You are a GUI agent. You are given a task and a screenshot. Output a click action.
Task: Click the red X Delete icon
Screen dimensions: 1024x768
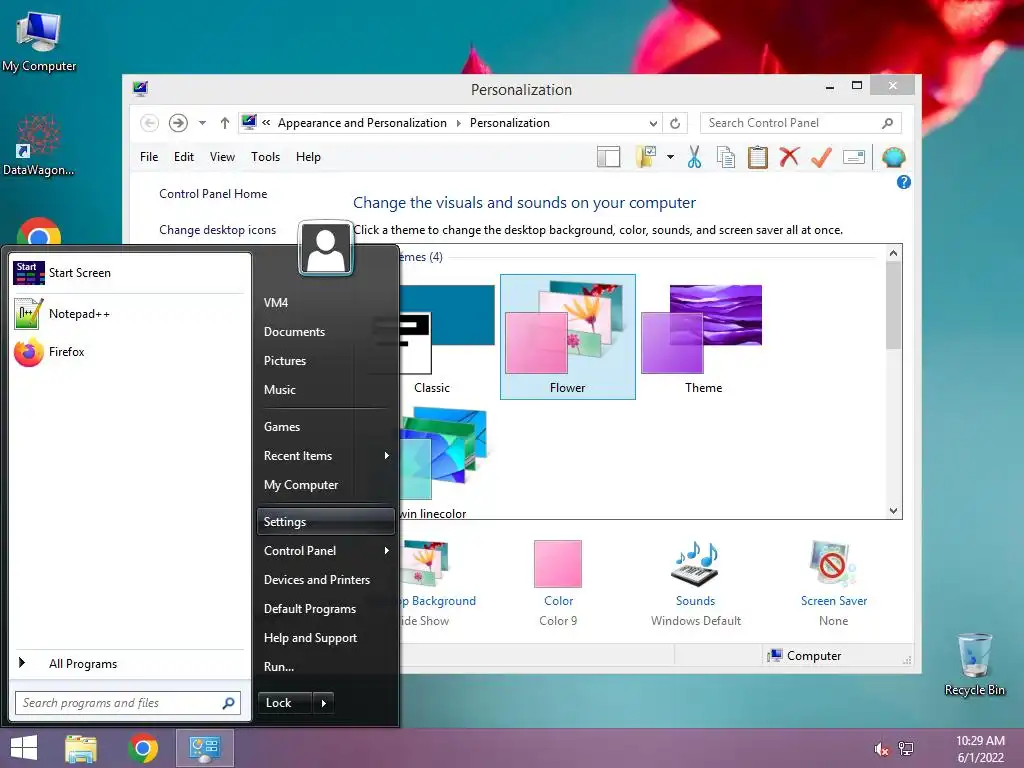[x=790, y=157]
